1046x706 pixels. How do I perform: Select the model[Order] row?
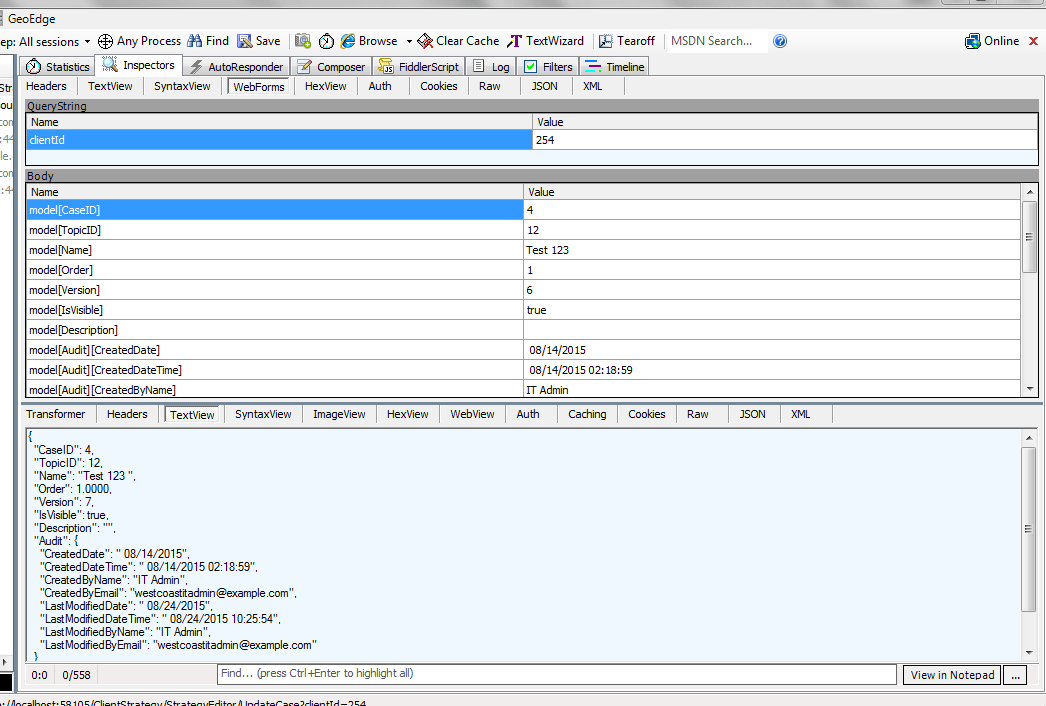524,270
